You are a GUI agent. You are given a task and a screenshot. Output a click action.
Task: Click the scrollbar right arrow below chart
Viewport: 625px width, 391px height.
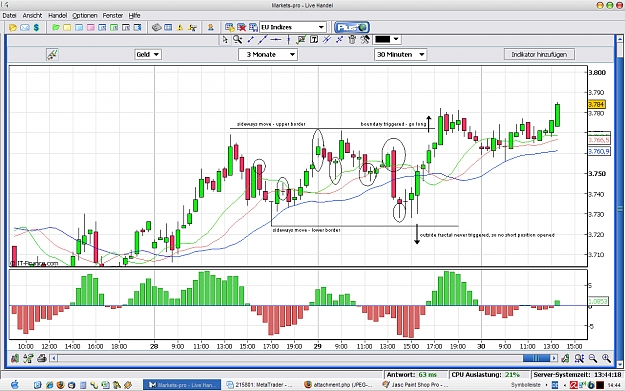click(x=554, y=358)
